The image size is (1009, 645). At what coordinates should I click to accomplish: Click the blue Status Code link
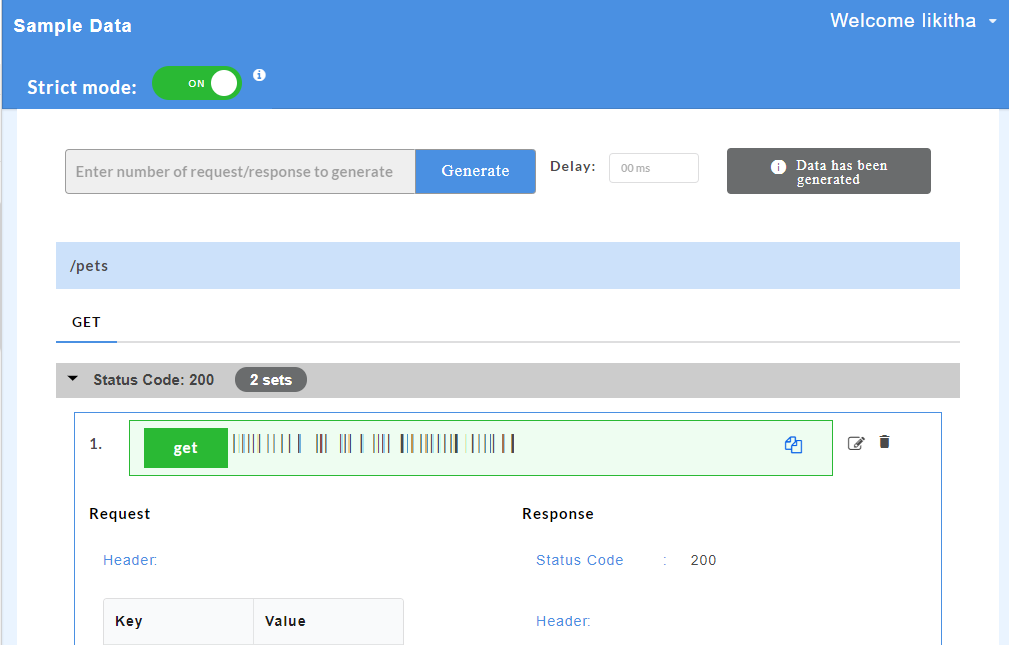tap(579, 560)
